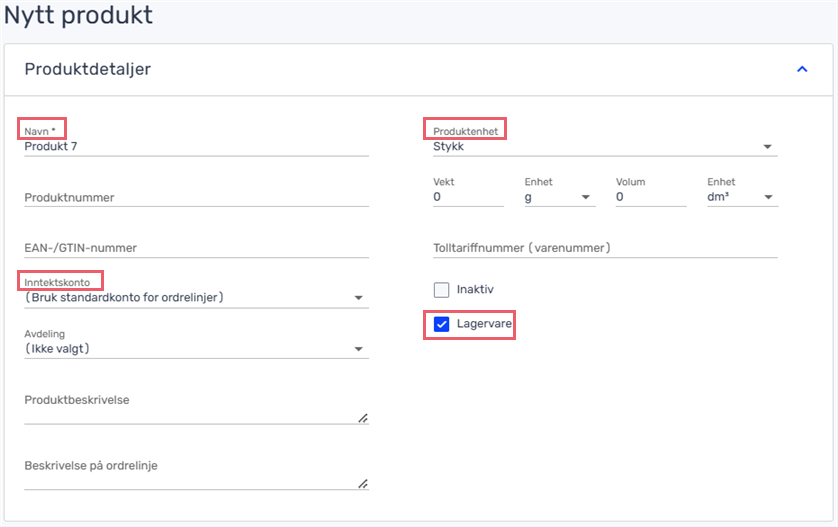Expand the Inntektskonto dropdown arrow
Screen dimensions: 838x527
point(359,298)
